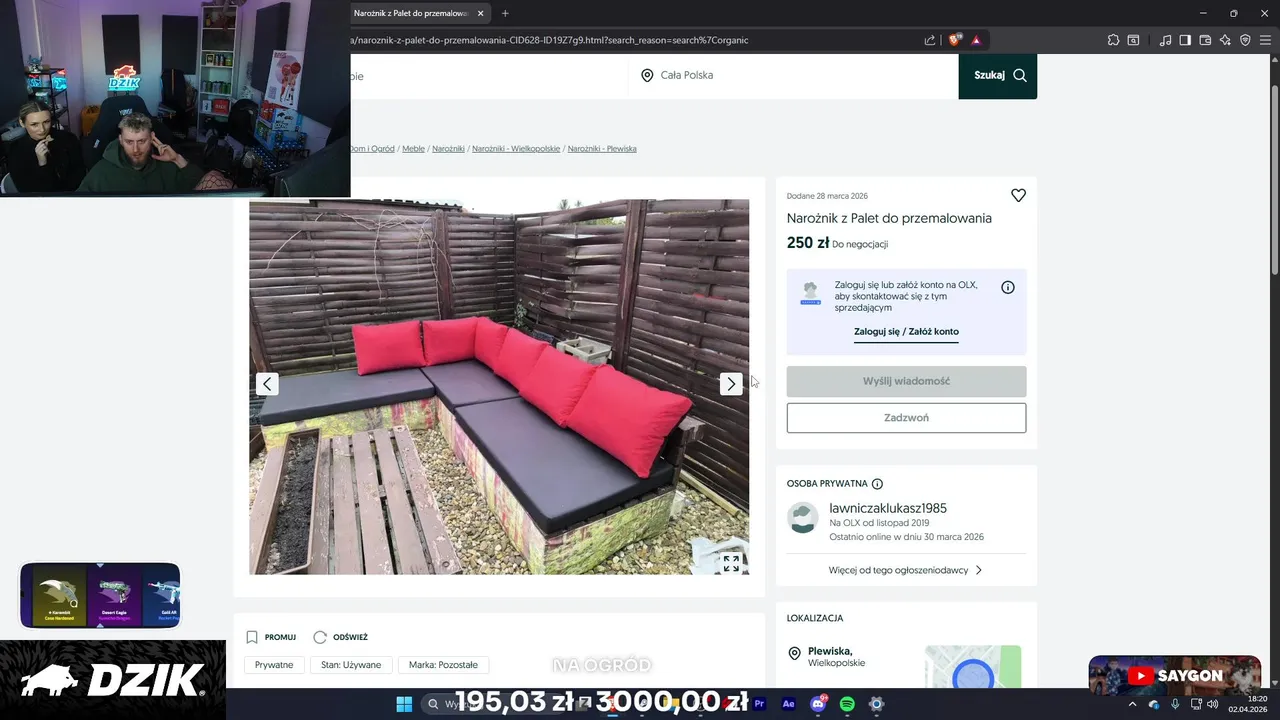Select the Narożnik z Palet browser tab
This screenshot has width=1280, height=720.
pos(411,13)
